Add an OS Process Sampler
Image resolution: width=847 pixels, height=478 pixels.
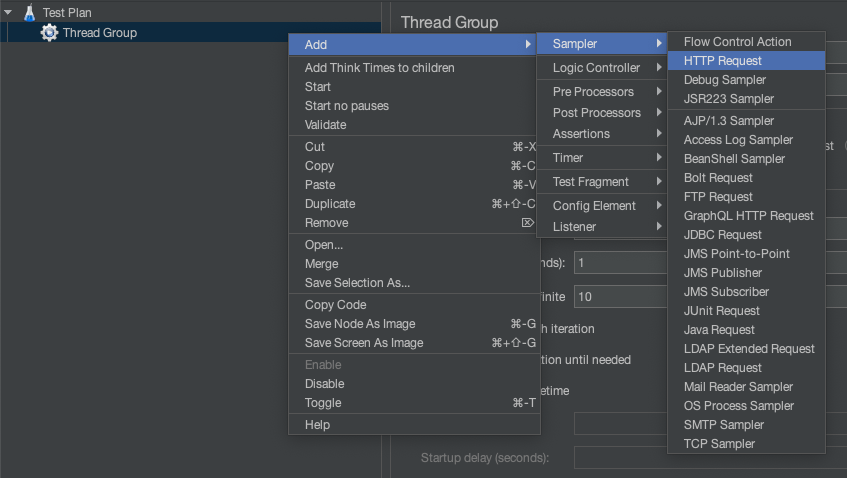(747, 406)
